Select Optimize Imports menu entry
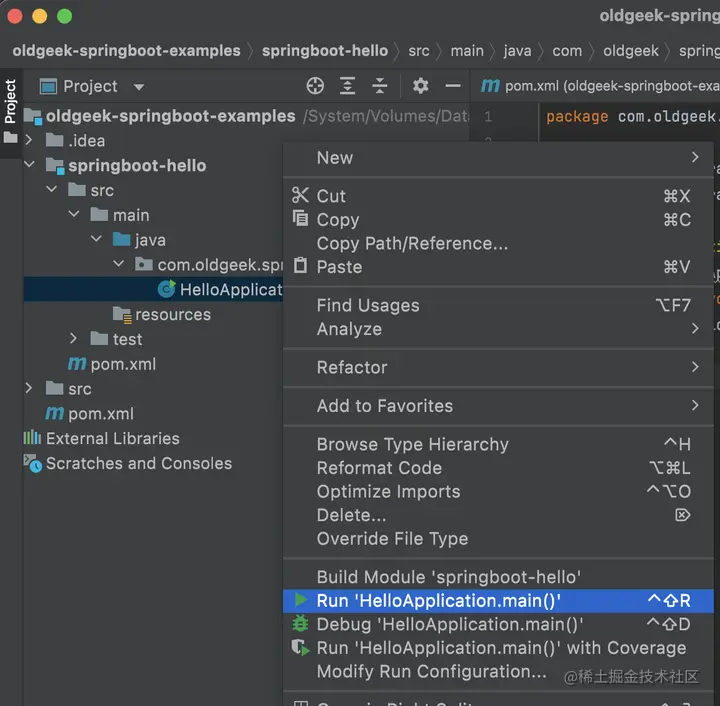This screenshot has width=720, height=706. [x=498, y=492]
